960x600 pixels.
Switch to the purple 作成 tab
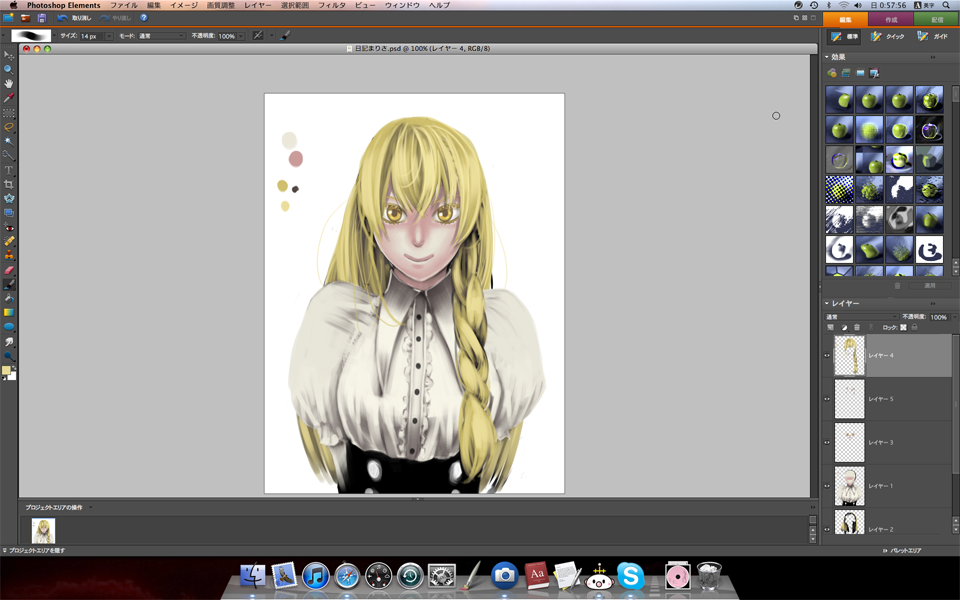891,20
